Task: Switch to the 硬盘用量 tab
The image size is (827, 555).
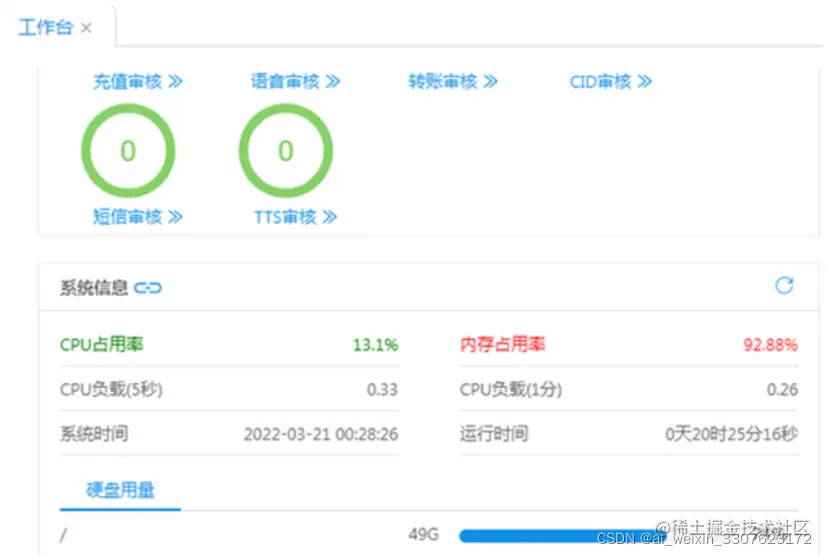Action: (120, 490)
